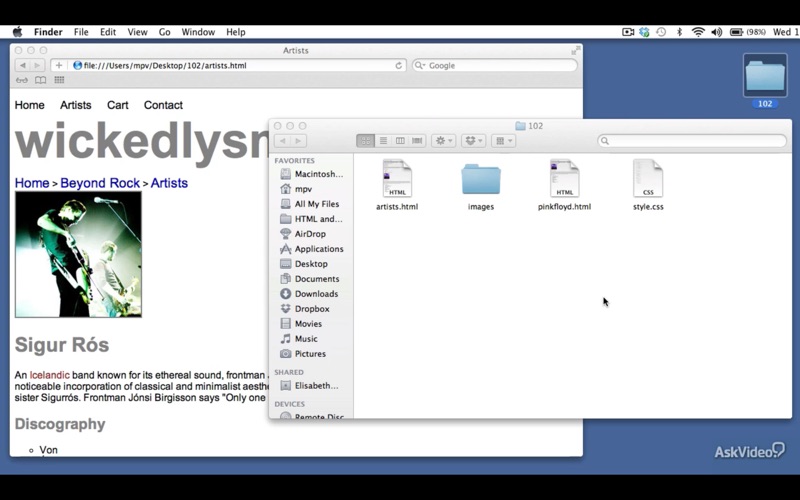Go back in Safari Artists window
The image size is (800, 500).
coord(22,65)
